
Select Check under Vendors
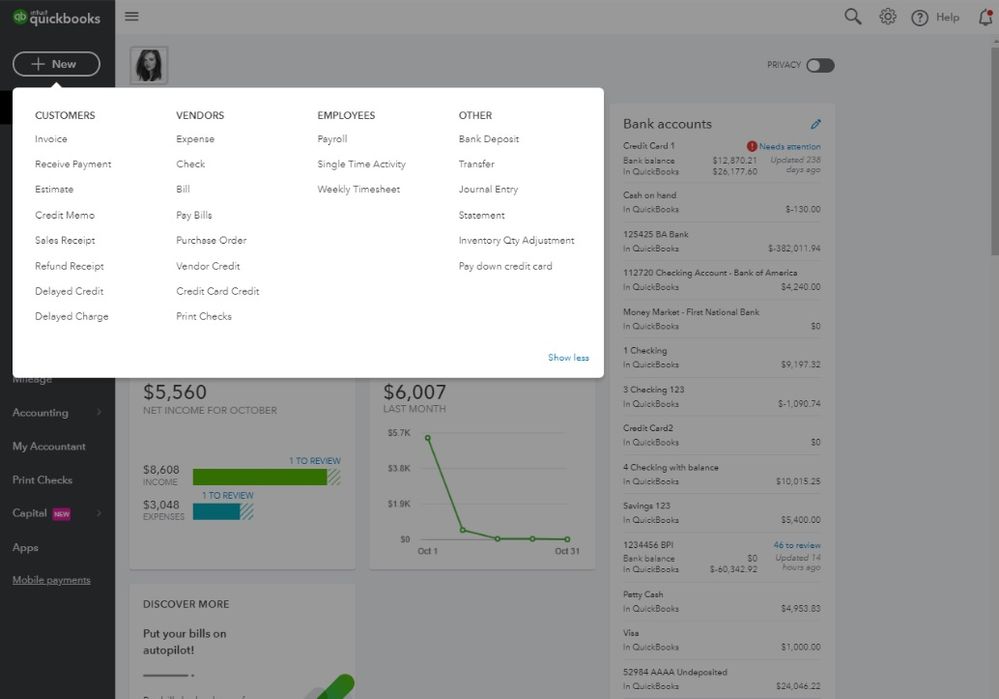[190, 164]
